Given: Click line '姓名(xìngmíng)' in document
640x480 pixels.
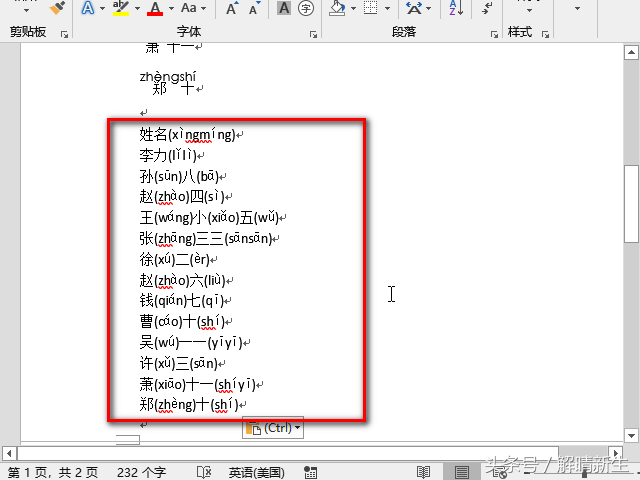Looking at the screenshot, I should [x=188, y=134].
